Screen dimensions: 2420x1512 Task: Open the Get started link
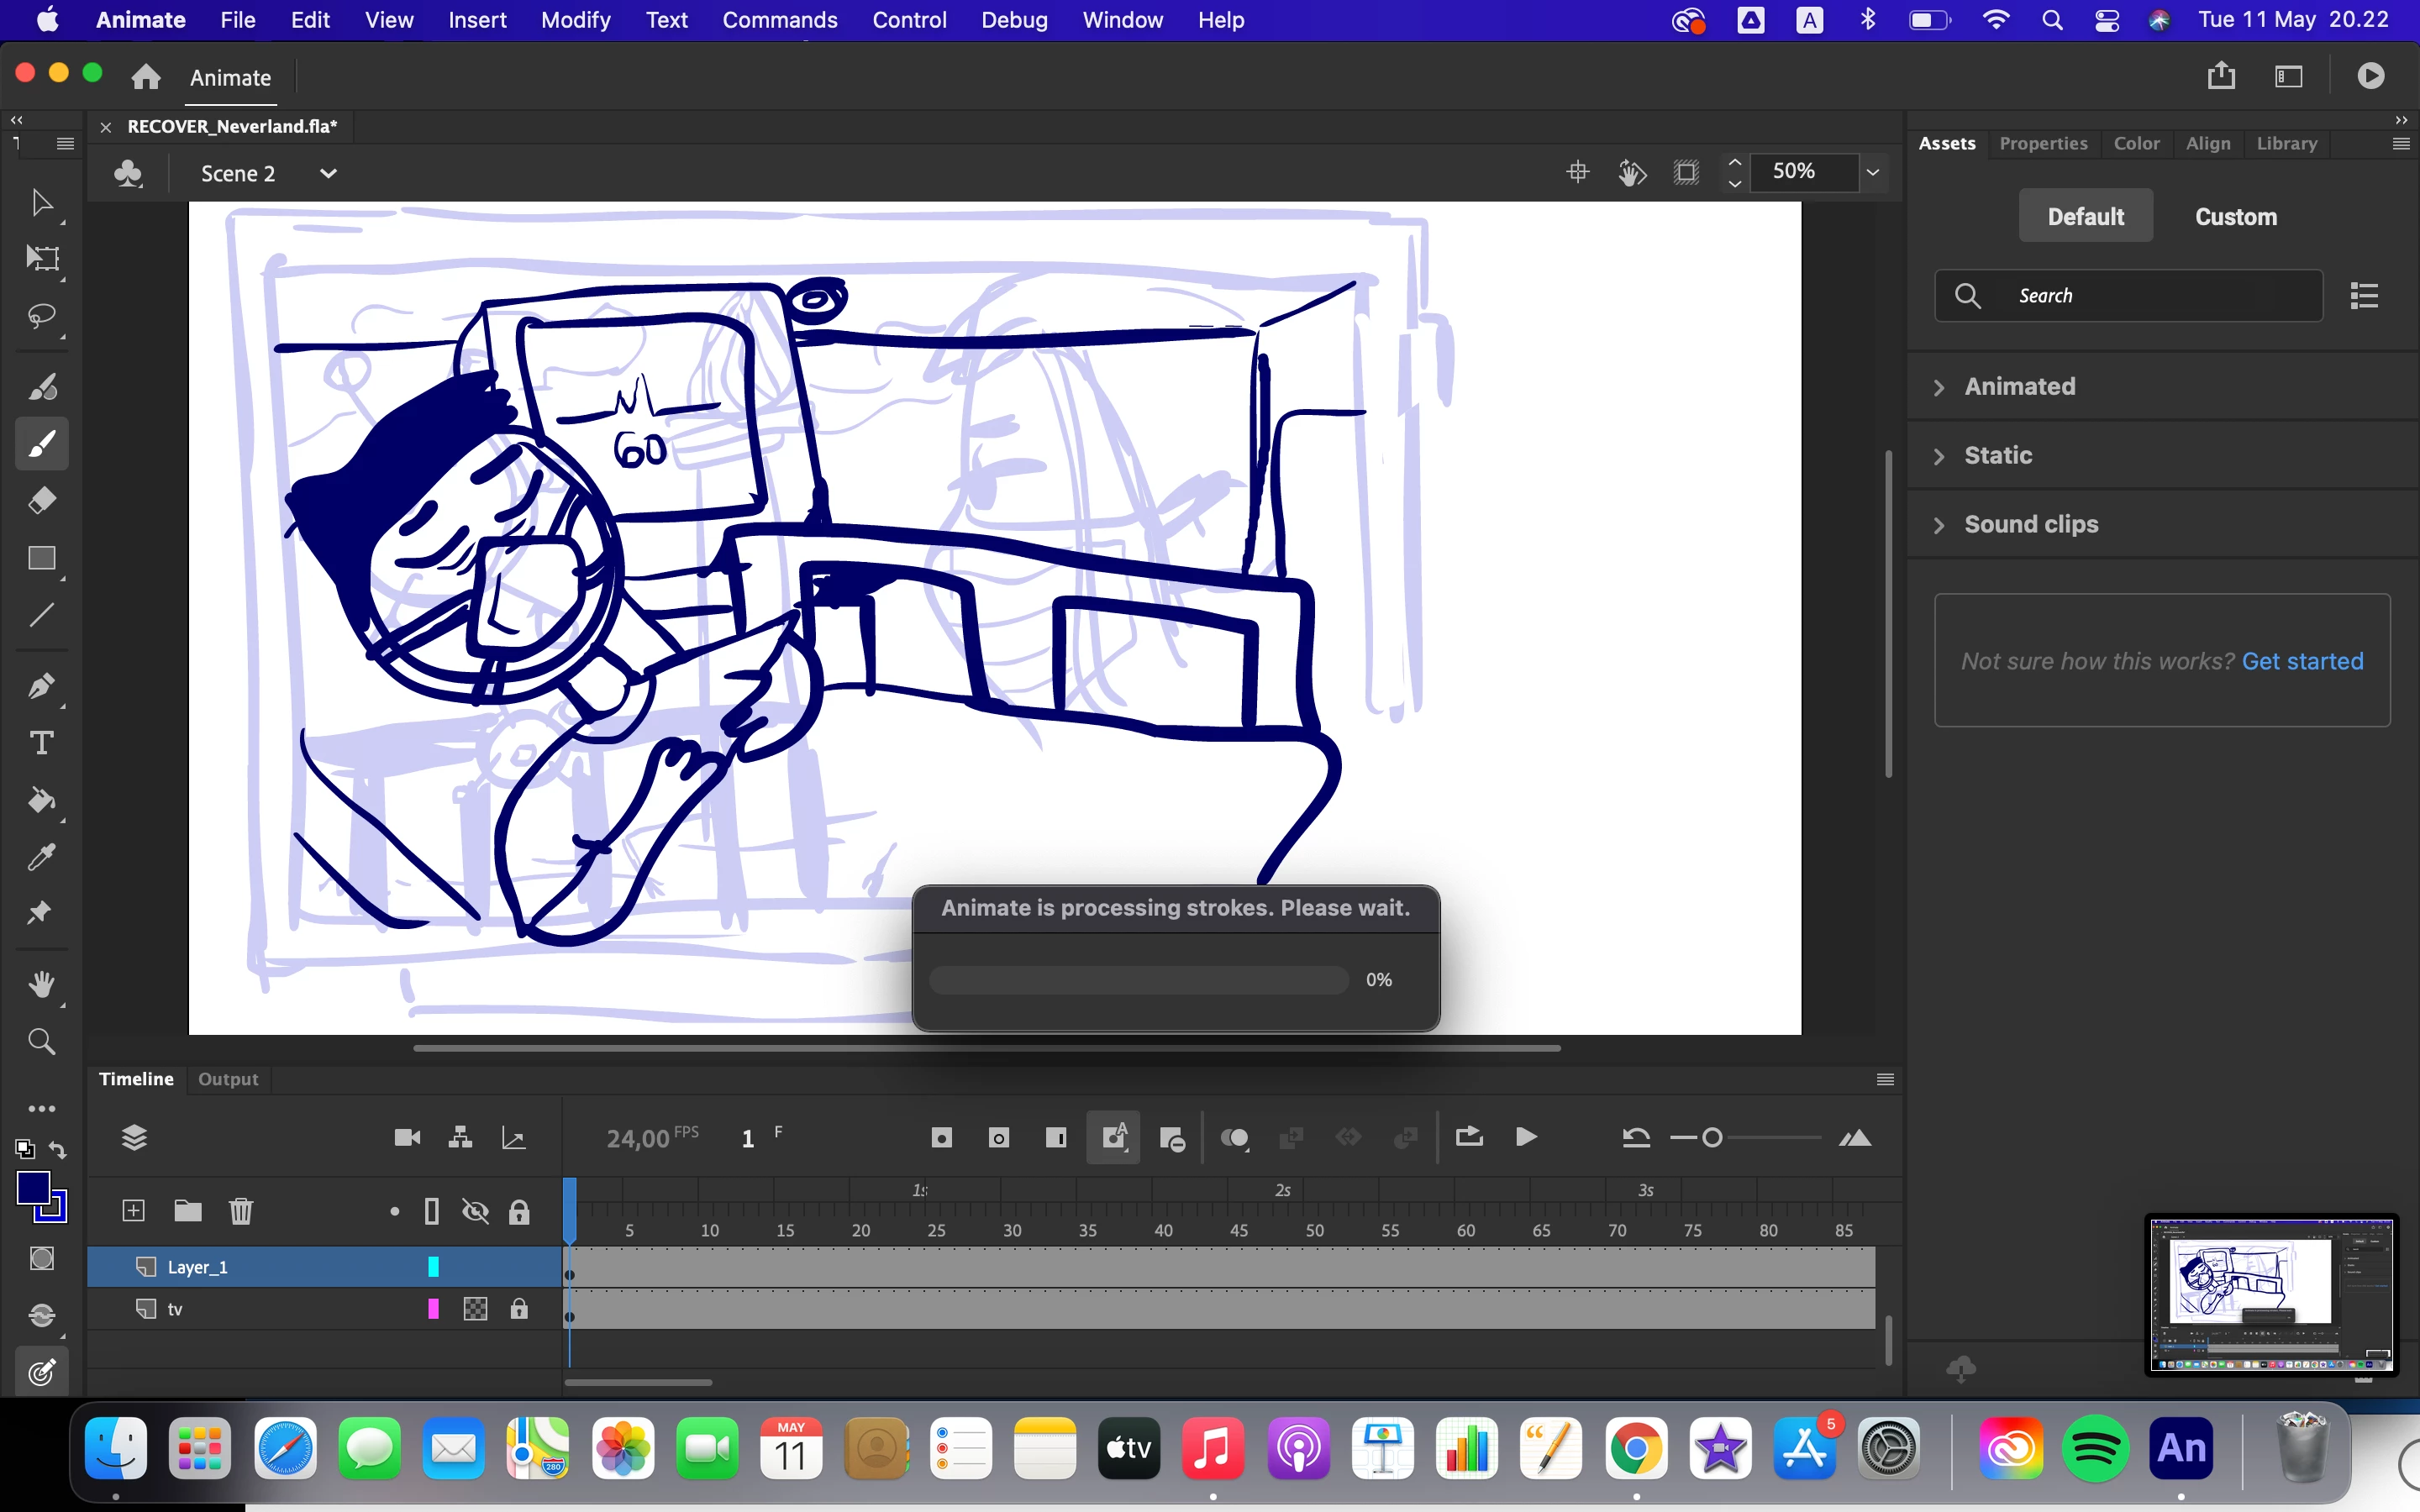pyautogui.click(x=2302, y=661)
